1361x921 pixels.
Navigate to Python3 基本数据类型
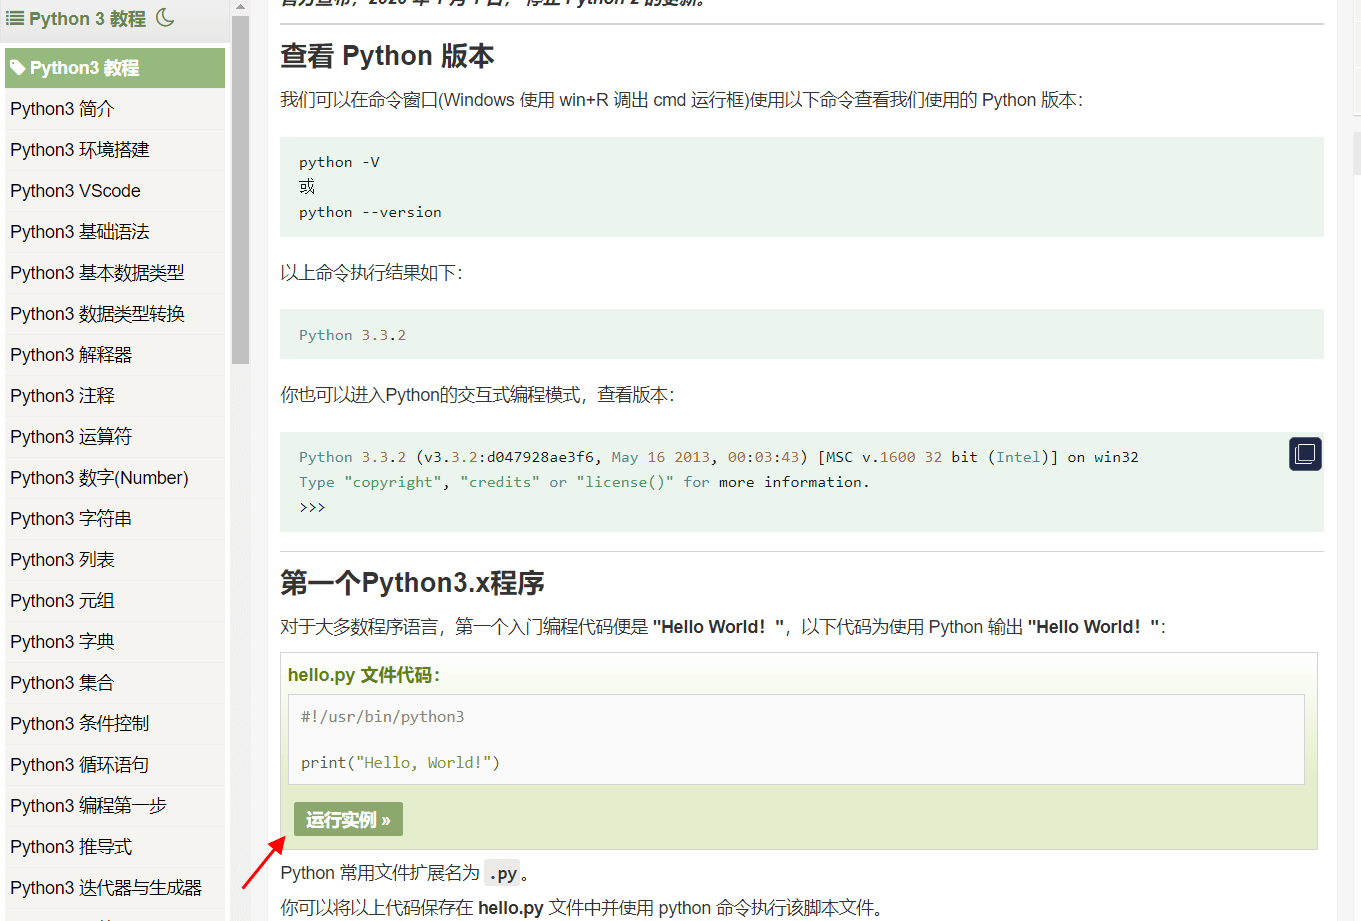point(97,273)
